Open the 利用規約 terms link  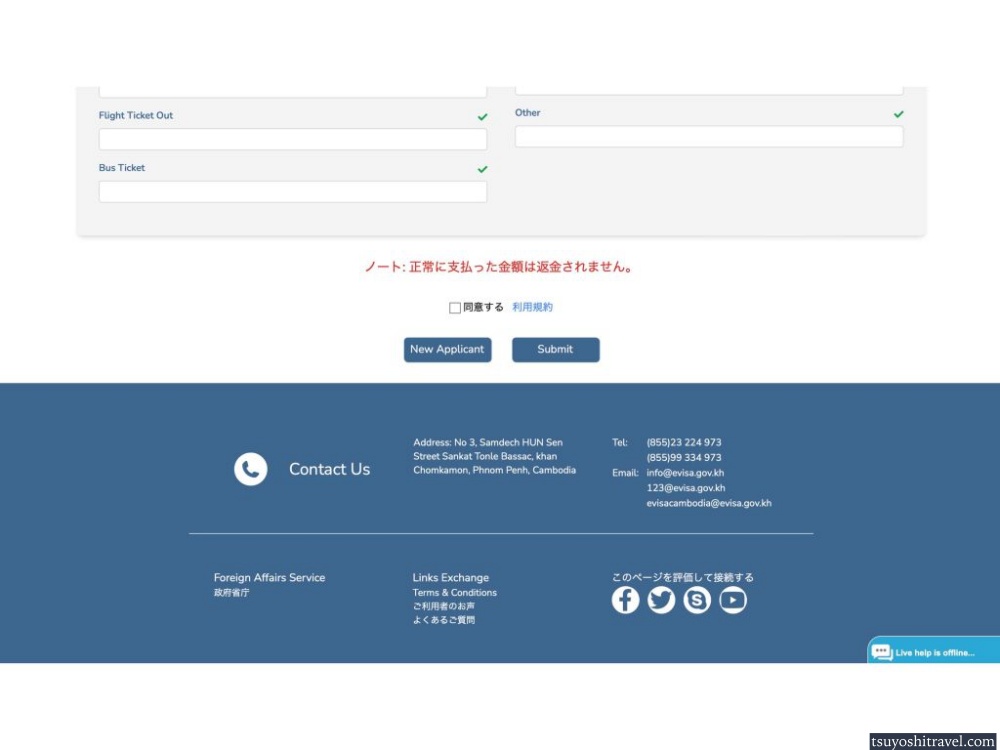(x=532, y=307)
